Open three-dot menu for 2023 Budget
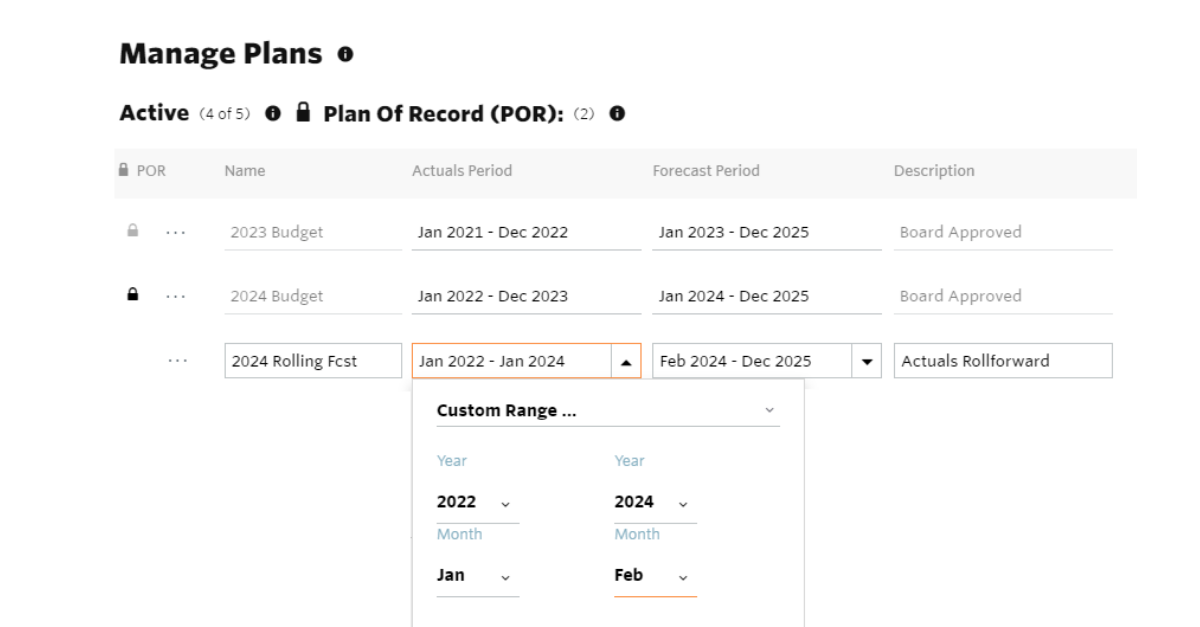The image size is (1200, 627). tap(176, 232)
